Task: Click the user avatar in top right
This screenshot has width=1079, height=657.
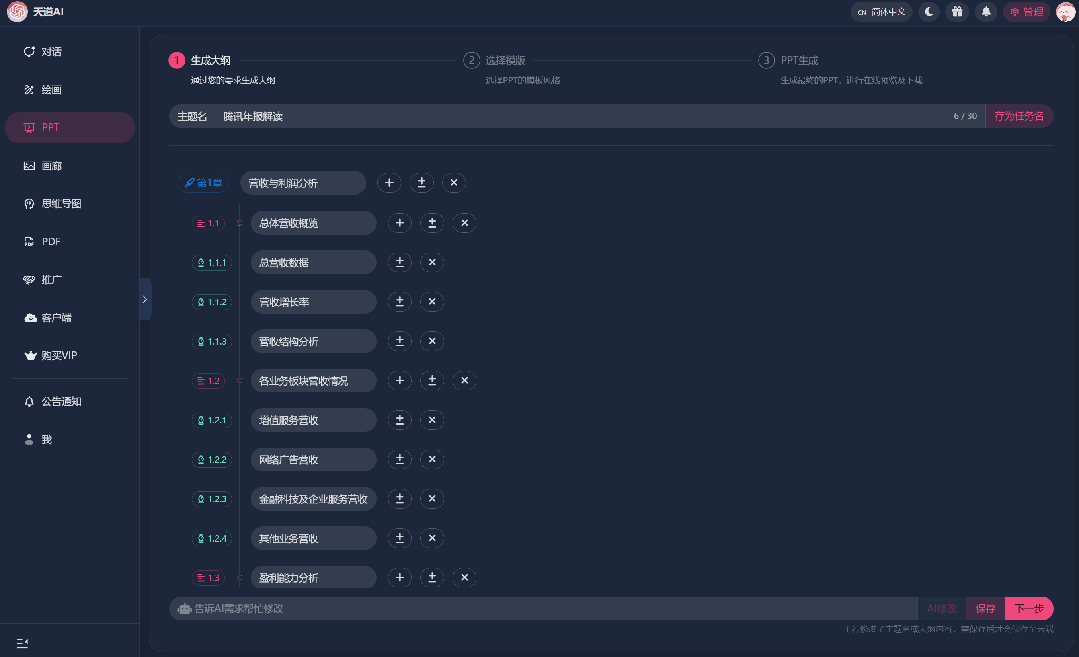Action: click(x=1066, y=12)
